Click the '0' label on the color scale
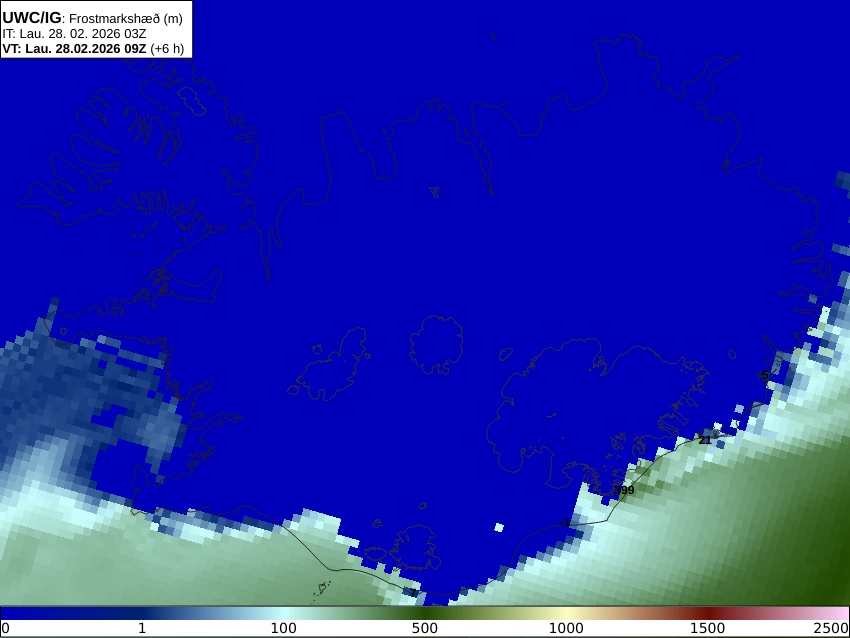 point(5,629)
